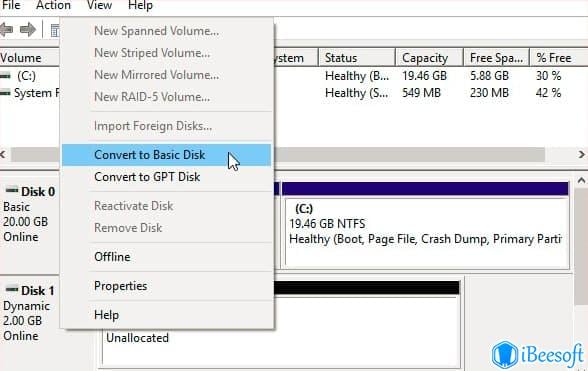Click the iBeesoft logo watermark

click(x=538, y=354)
